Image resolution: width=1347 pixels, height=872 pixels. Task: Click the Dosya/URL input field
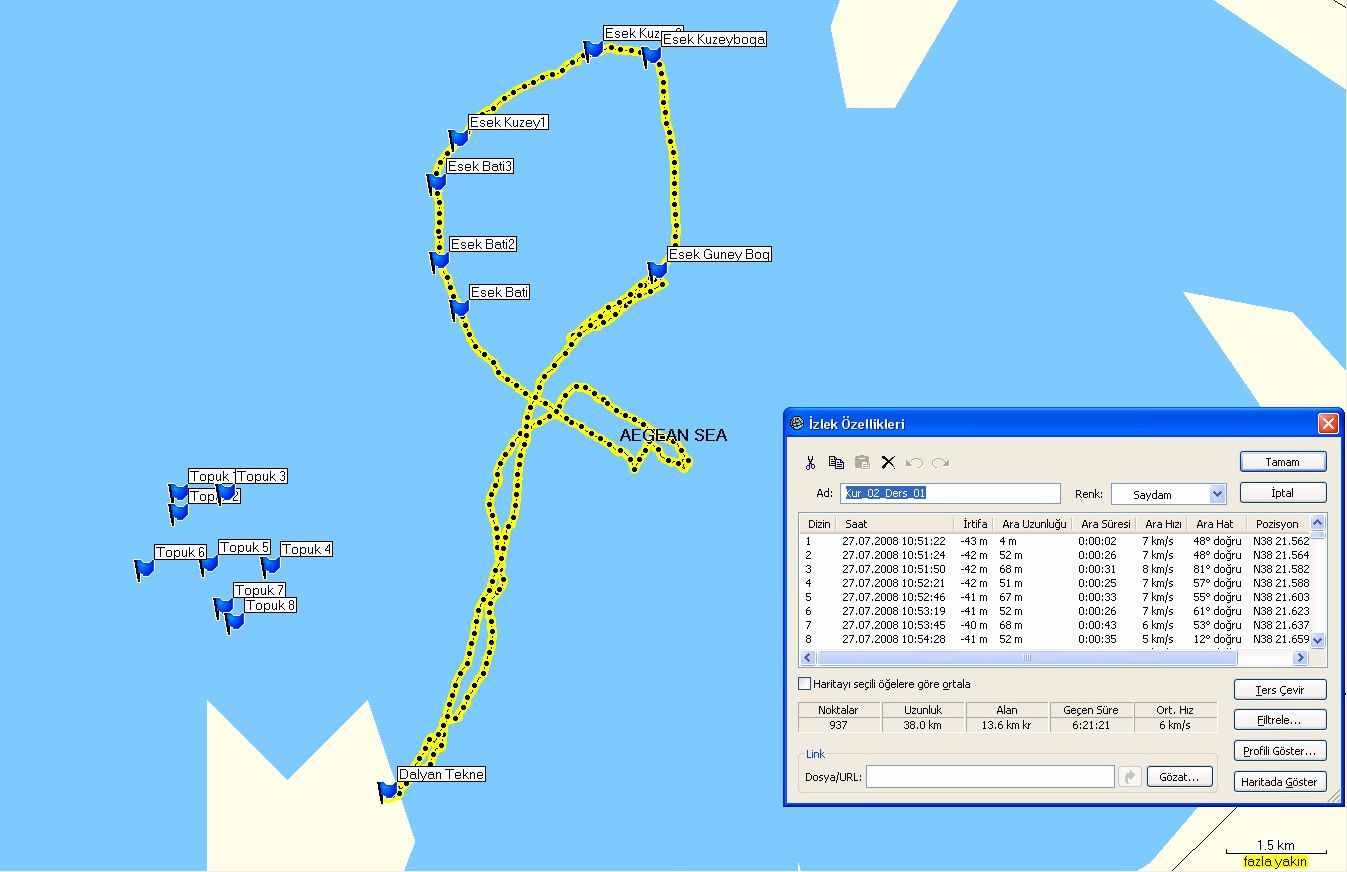click(990, 777)
